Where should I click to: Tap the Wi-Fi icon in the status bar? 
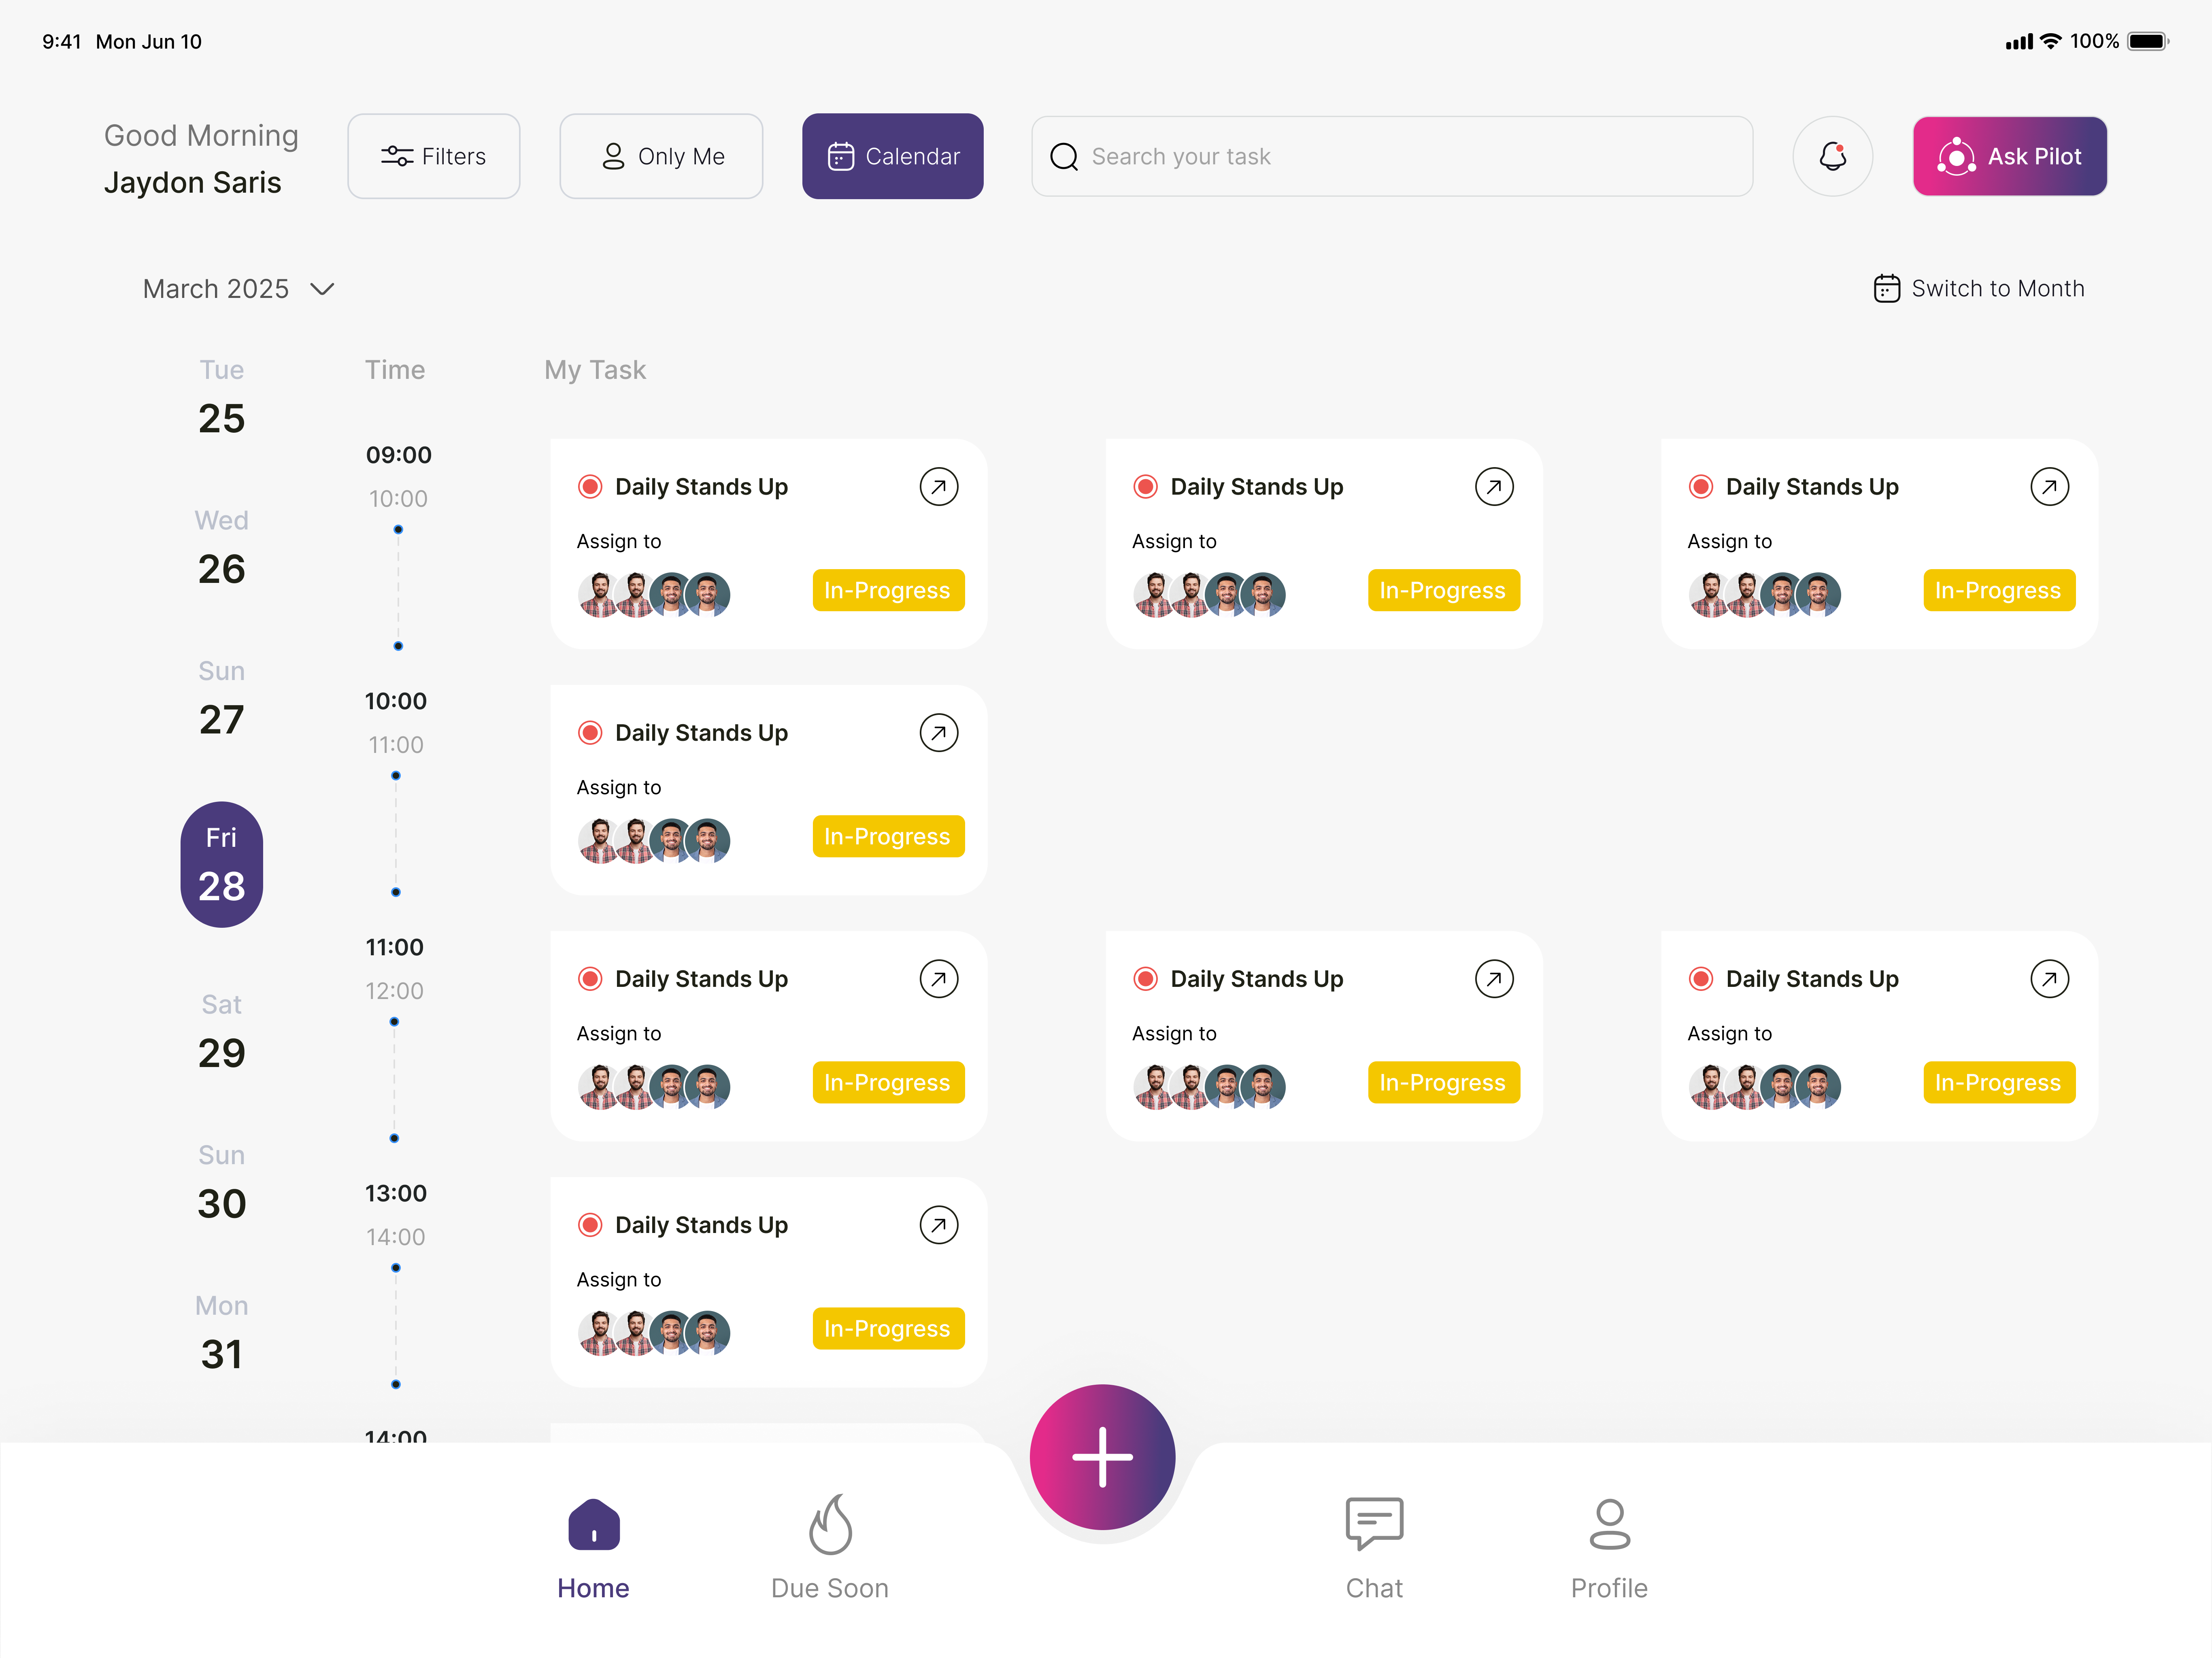(x=2050, y=41)
